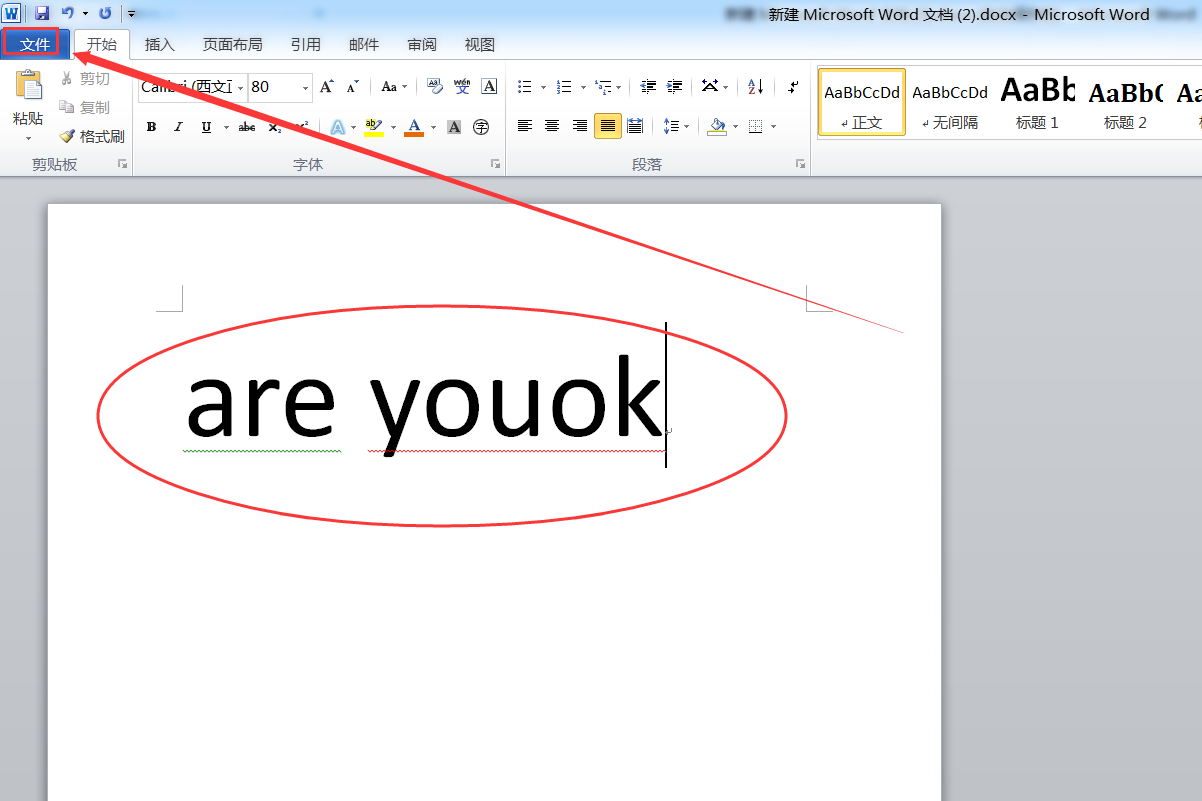Click the Clear Formatting icon

tap(434, 87)
